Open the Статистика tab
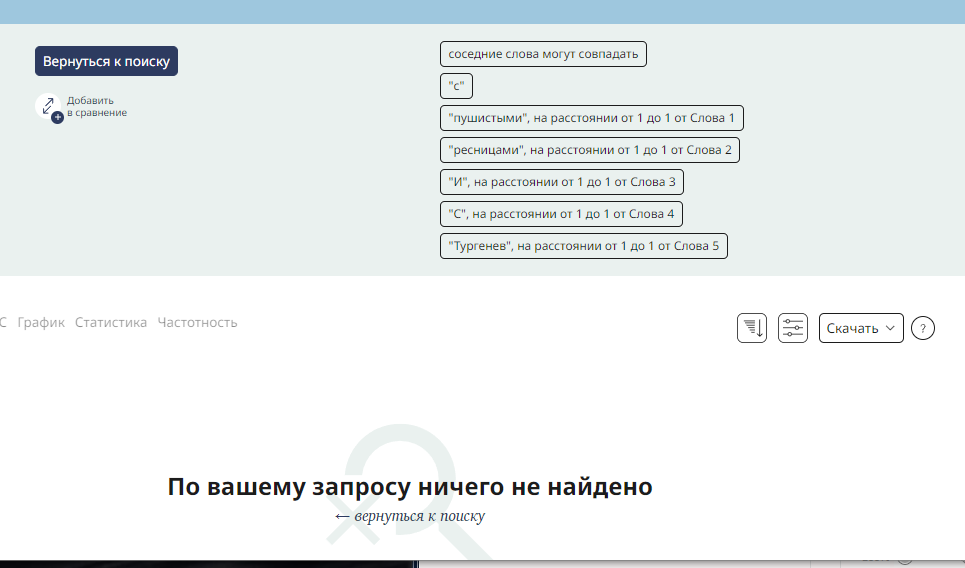Viewport: 965px width, 568px height. 111,322
